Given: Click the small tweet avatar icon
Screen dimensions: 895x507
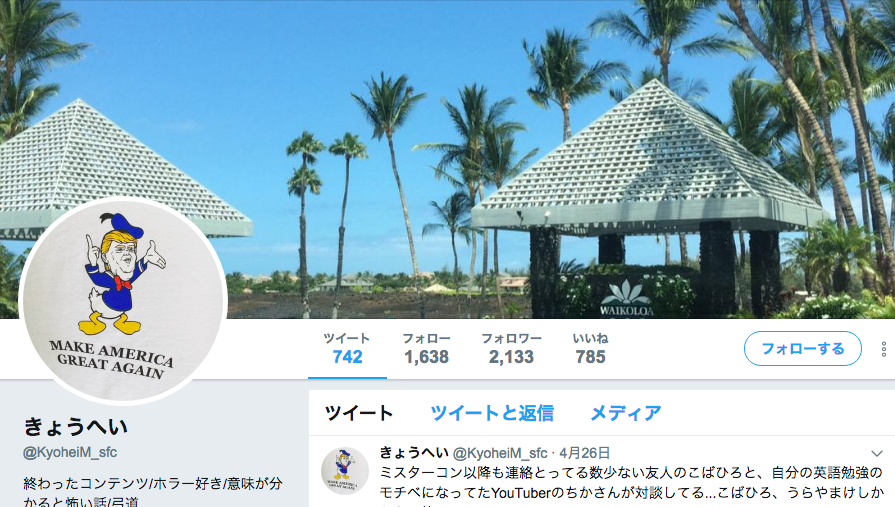Looking at the screenshot, I should click(345, 470).
